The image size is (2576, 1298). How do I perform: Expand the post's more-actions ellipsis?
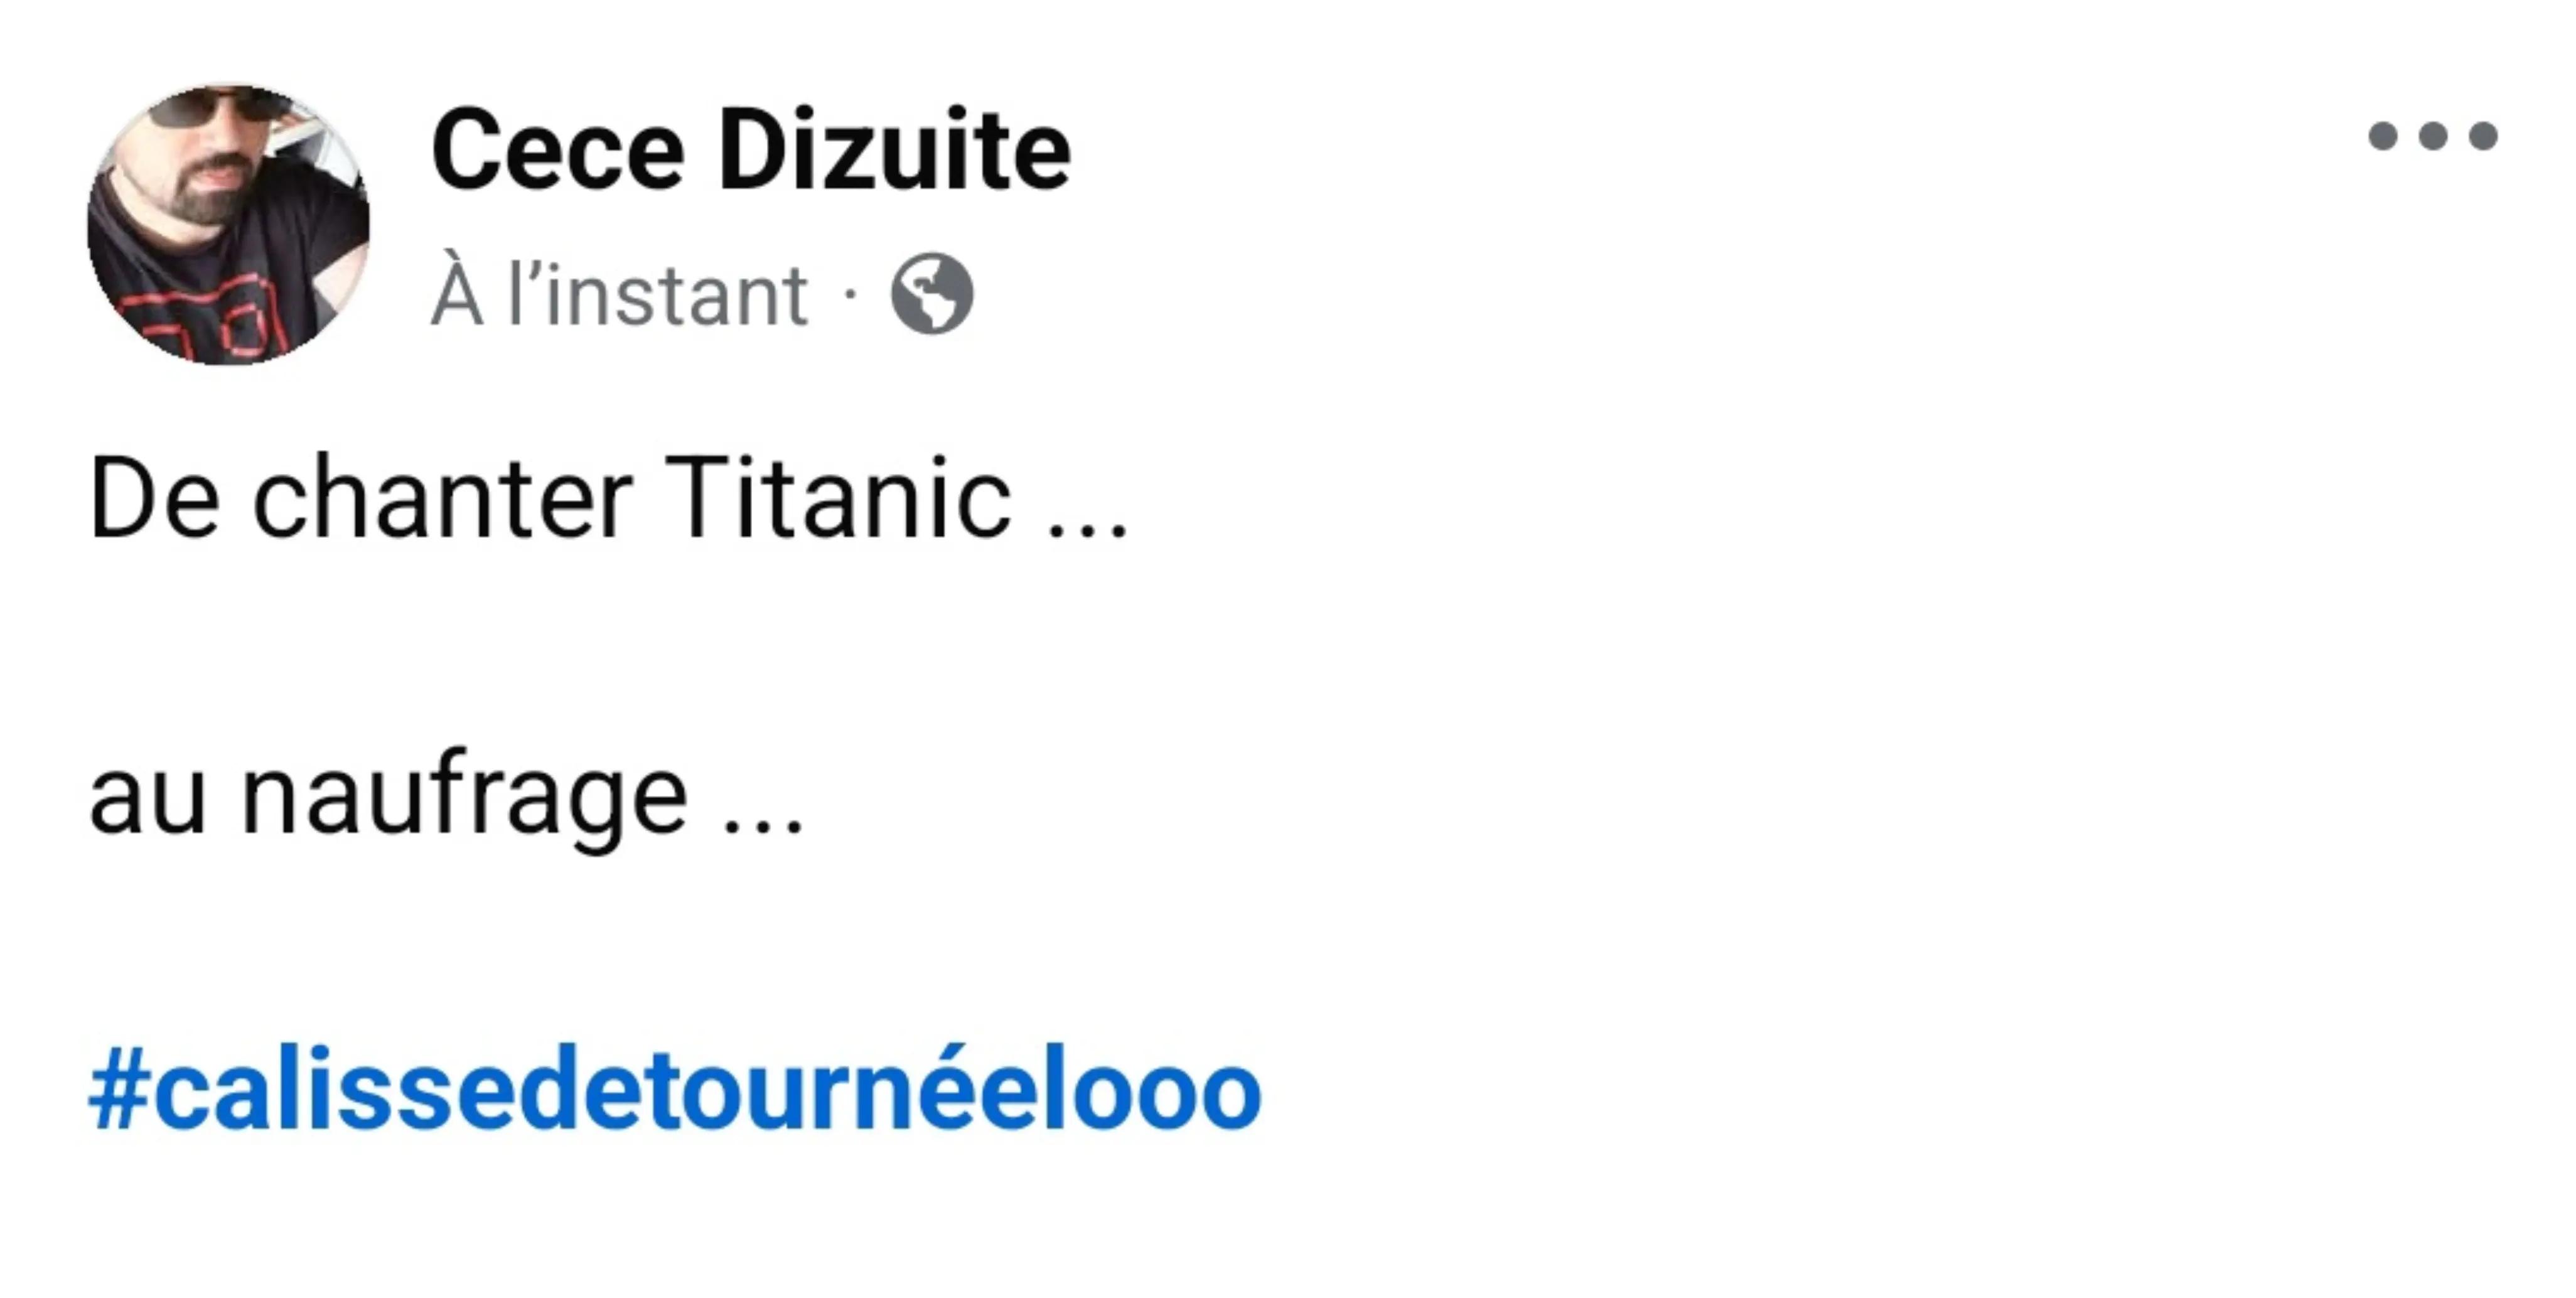2432,135
